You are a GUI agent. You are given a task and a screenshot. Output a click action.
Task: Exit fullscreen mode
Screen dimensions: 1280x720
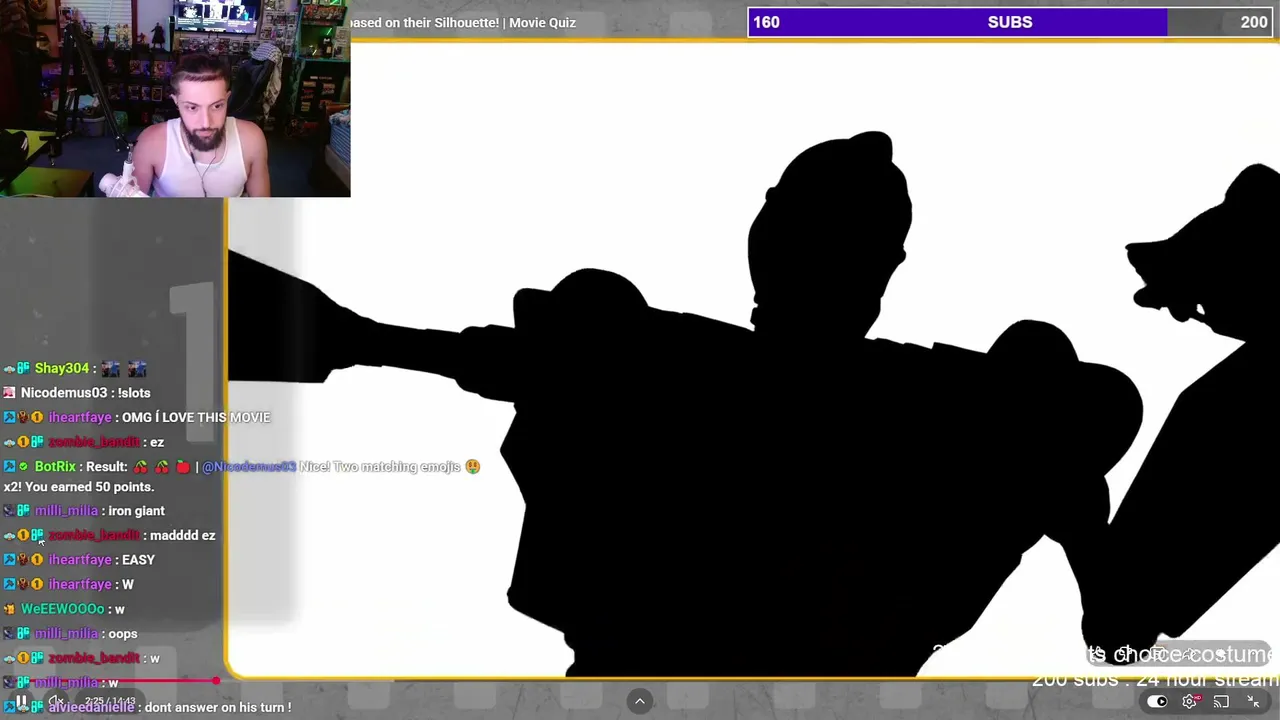tap(1253, 702)
